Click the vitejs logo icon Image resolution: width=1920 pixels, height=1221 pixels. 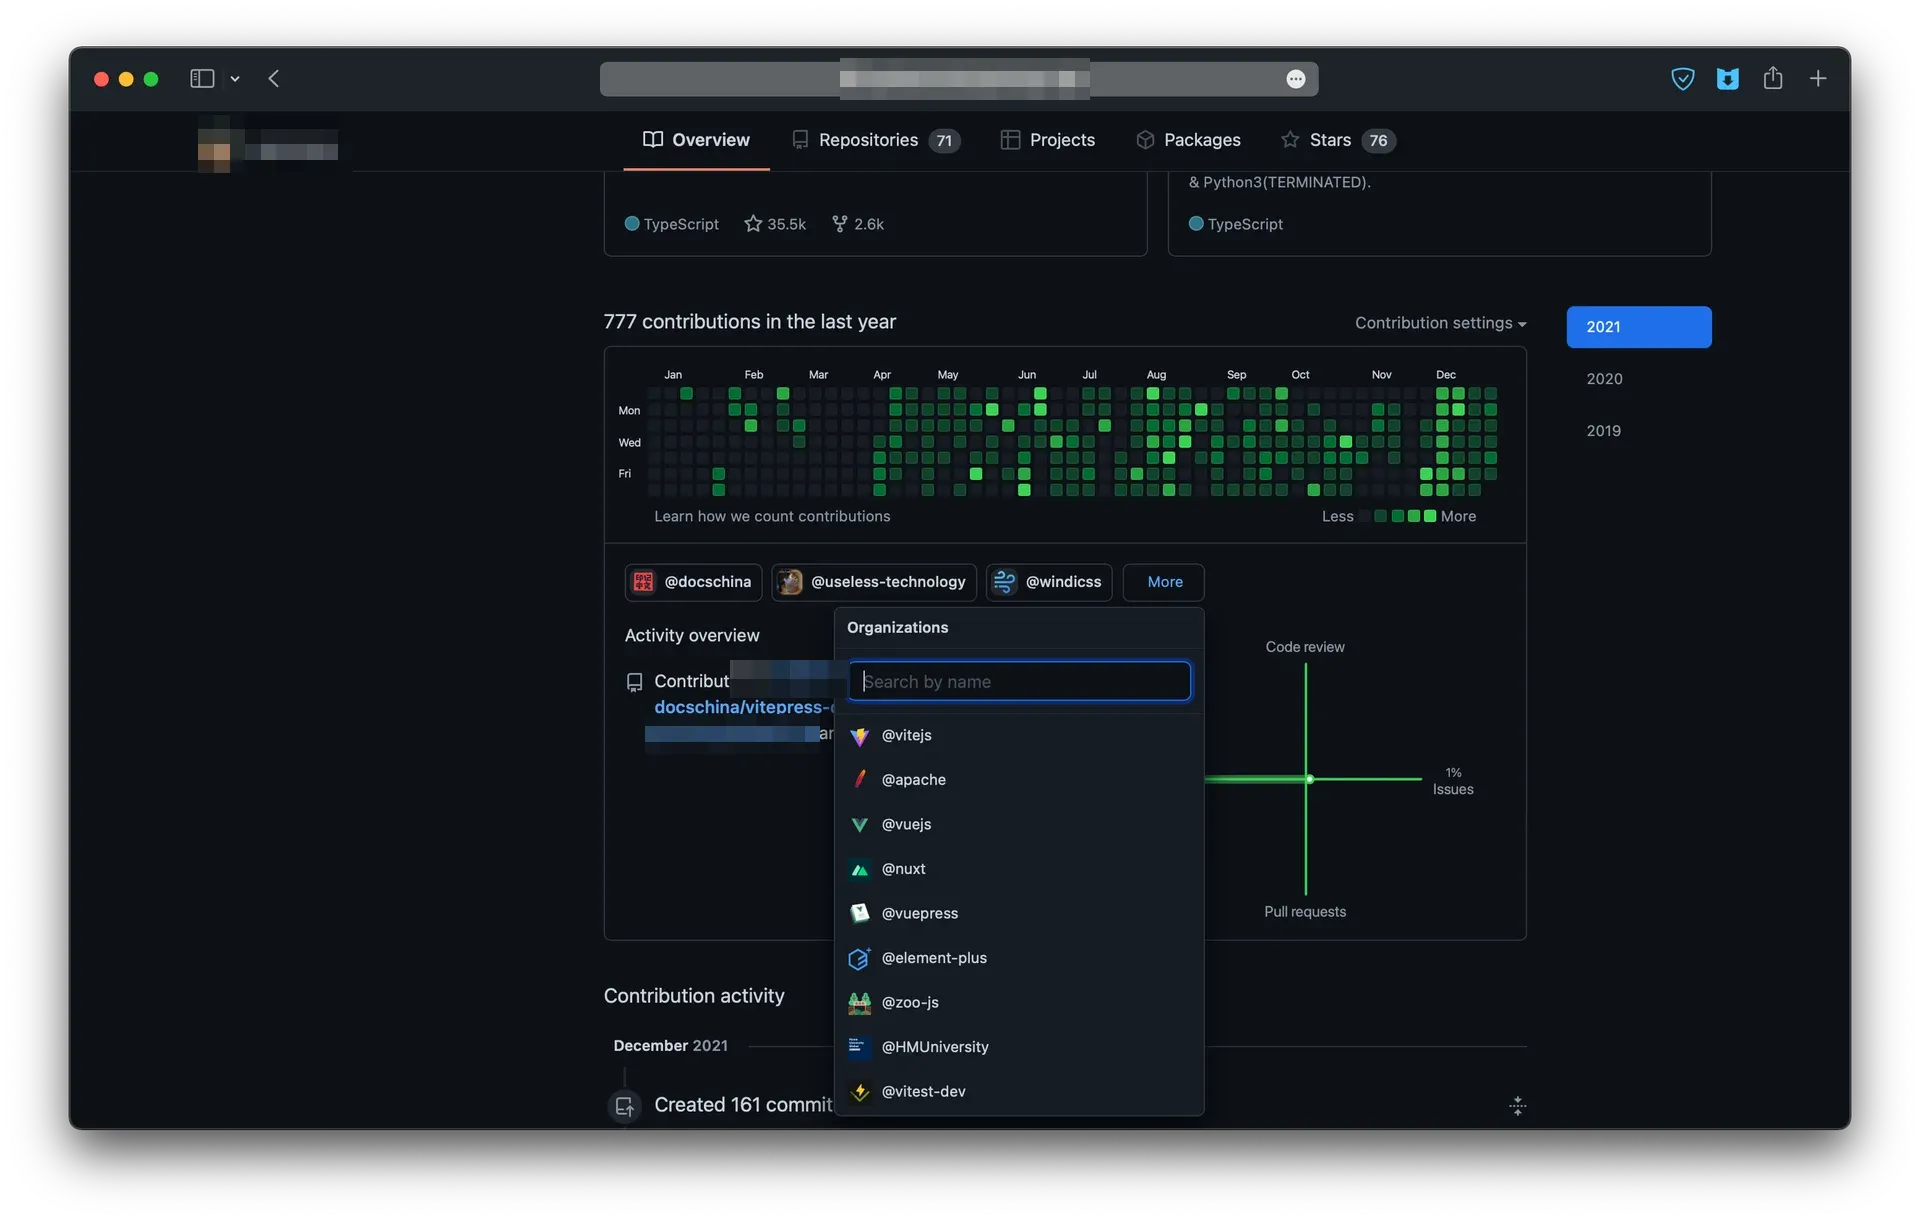pyautogui.click(x=859, y=736)
